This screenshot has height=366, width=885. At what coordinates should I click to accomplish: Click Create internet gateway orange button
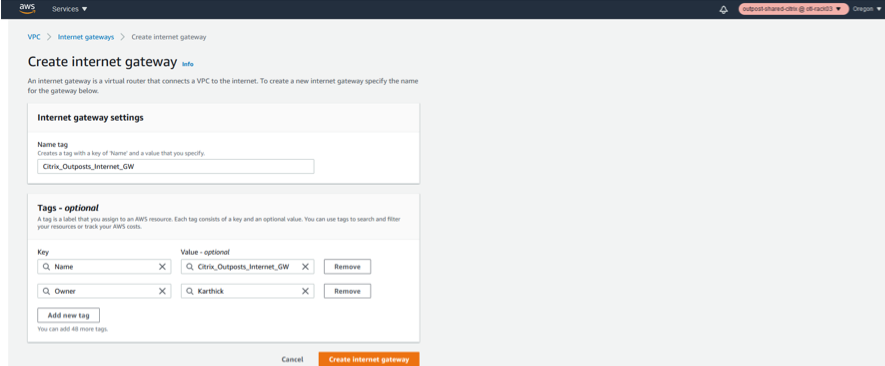[x=369, y=359]
